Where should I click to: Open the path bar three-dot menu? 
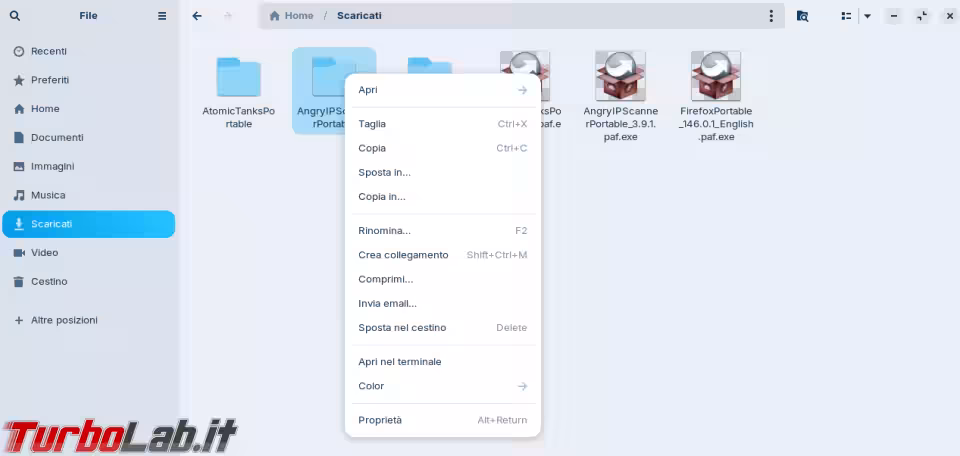point(771,16)
